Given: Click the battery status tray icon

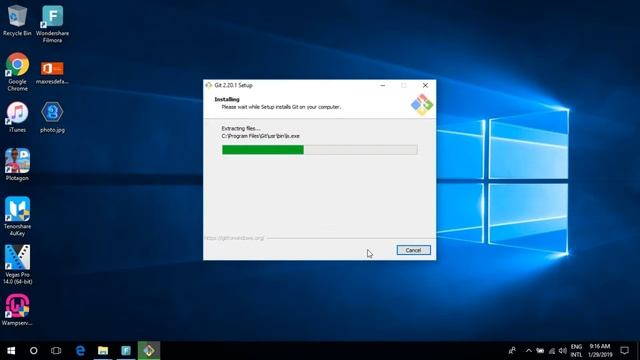Looking at the screenshot, I should [x=540, y=351].
